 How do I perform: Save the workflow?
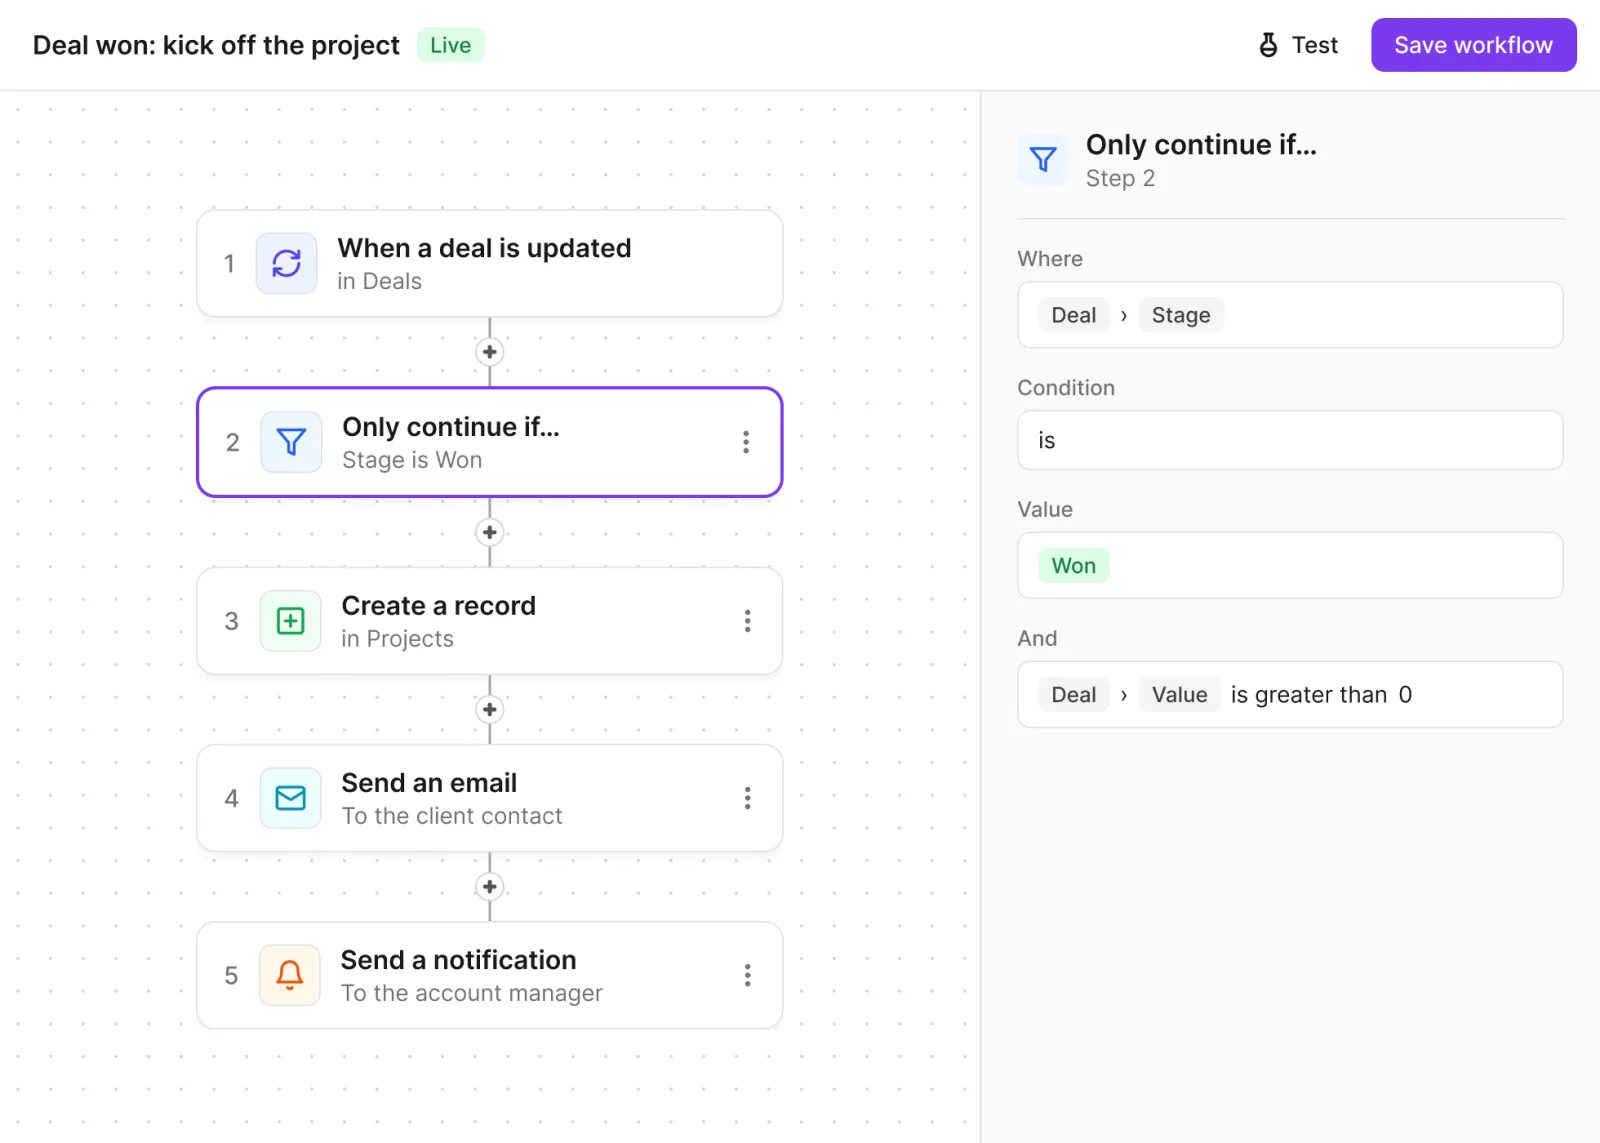point(1473,45)
